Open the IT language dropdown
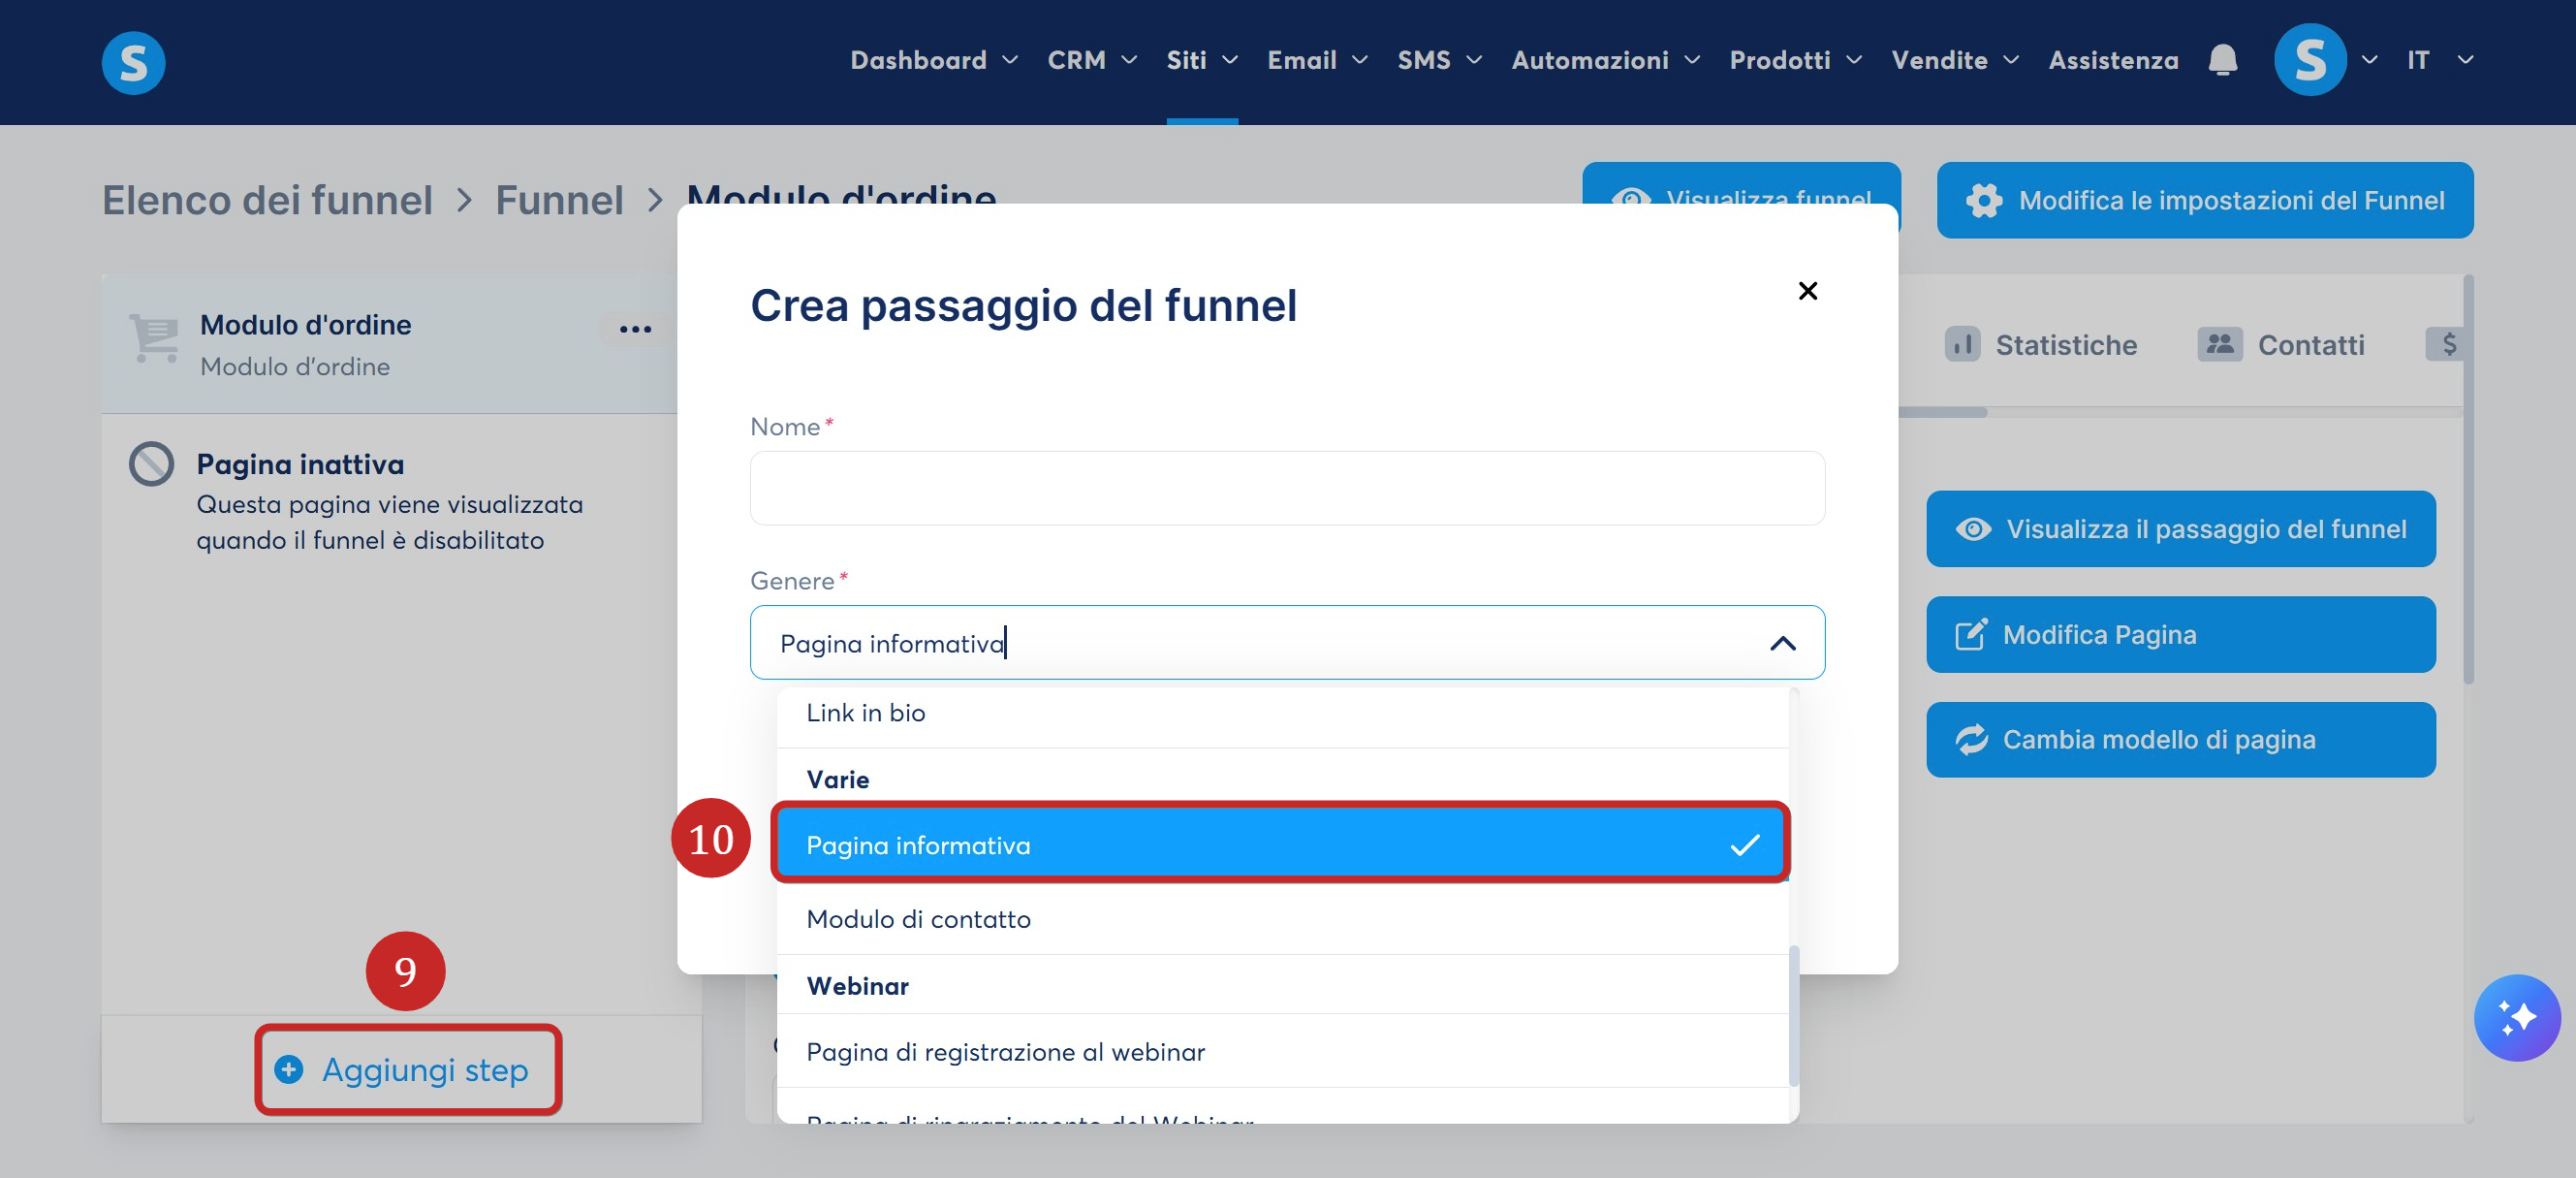Image resolution: width=2576 pixels, height=1178 pixels. tap(2439, 60)
